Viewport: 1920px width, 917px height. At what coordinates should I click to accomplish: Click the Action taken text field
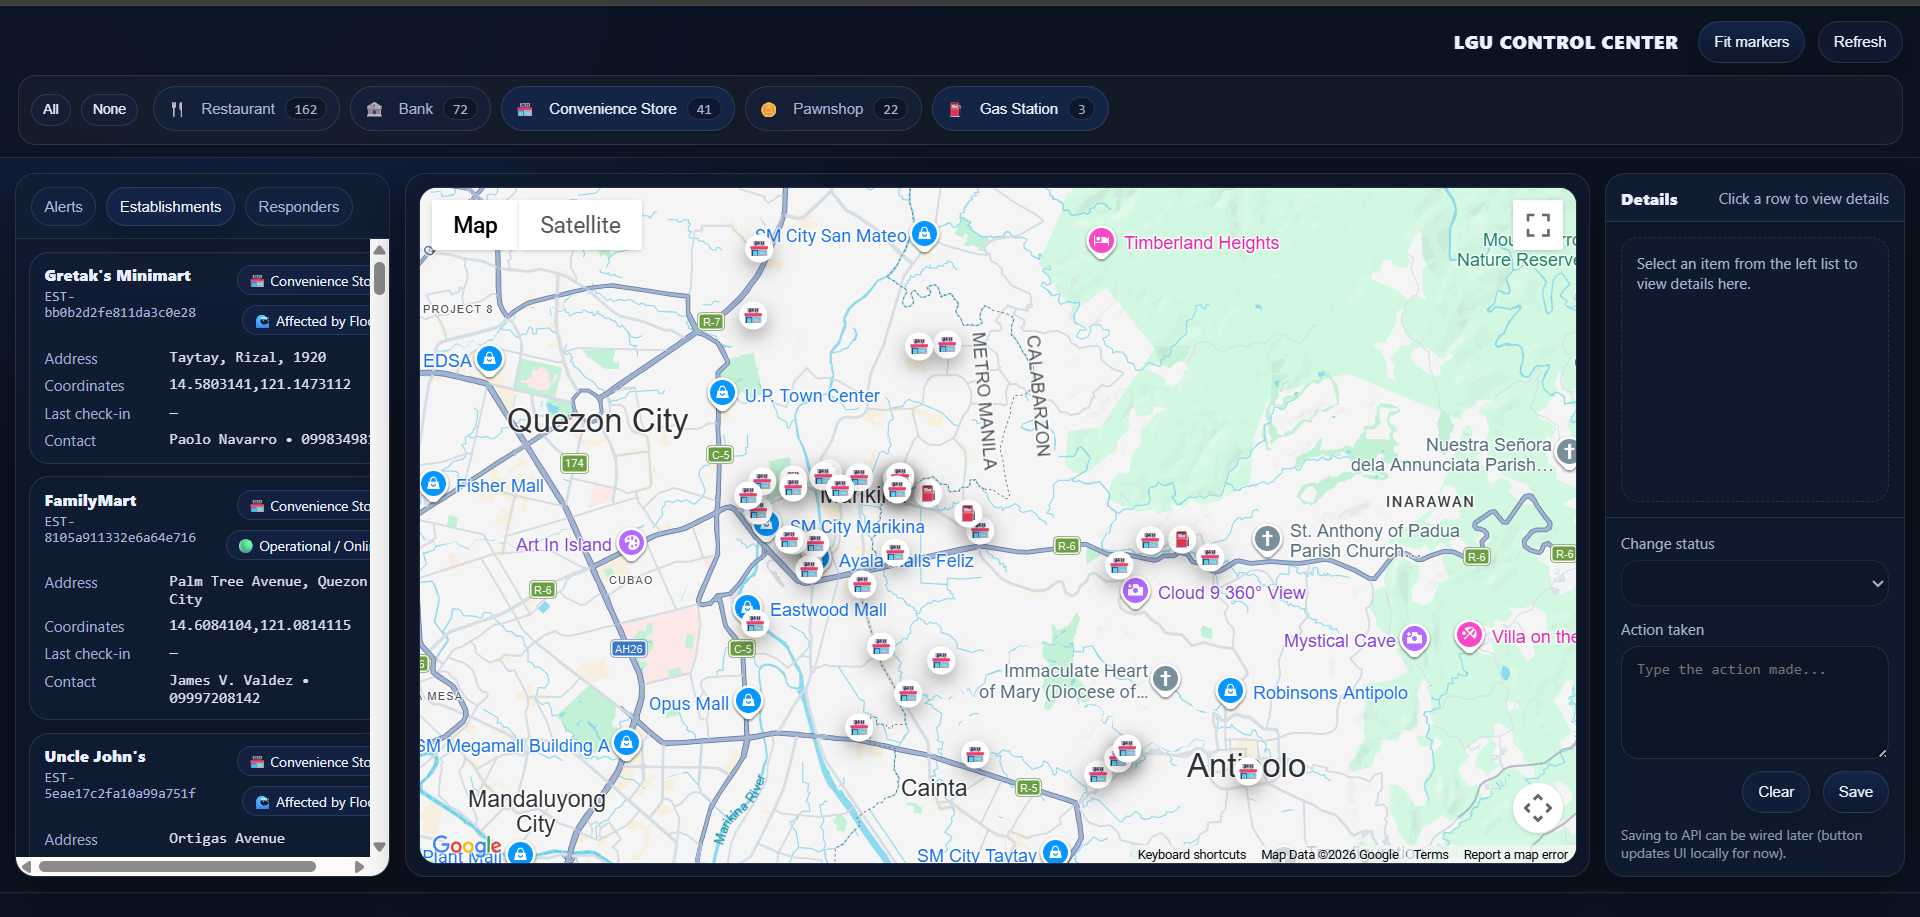pos(1753,700)
